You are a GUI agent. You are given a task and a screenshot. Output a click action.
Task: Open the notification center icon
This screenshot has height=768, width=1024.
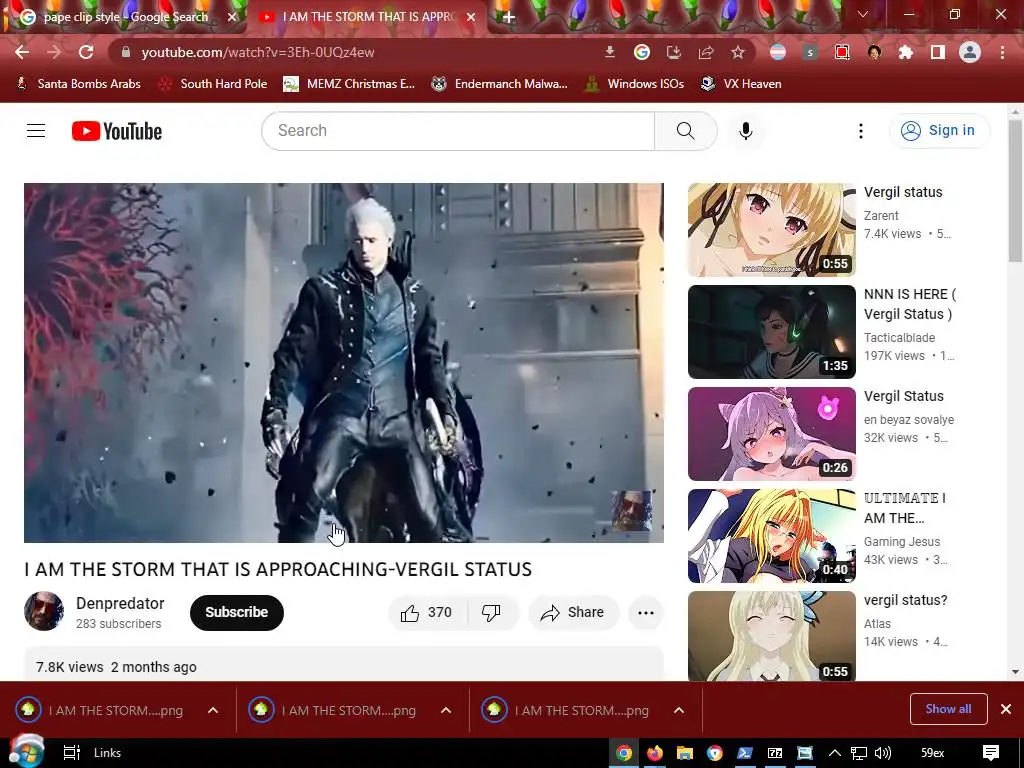[991, 753]
